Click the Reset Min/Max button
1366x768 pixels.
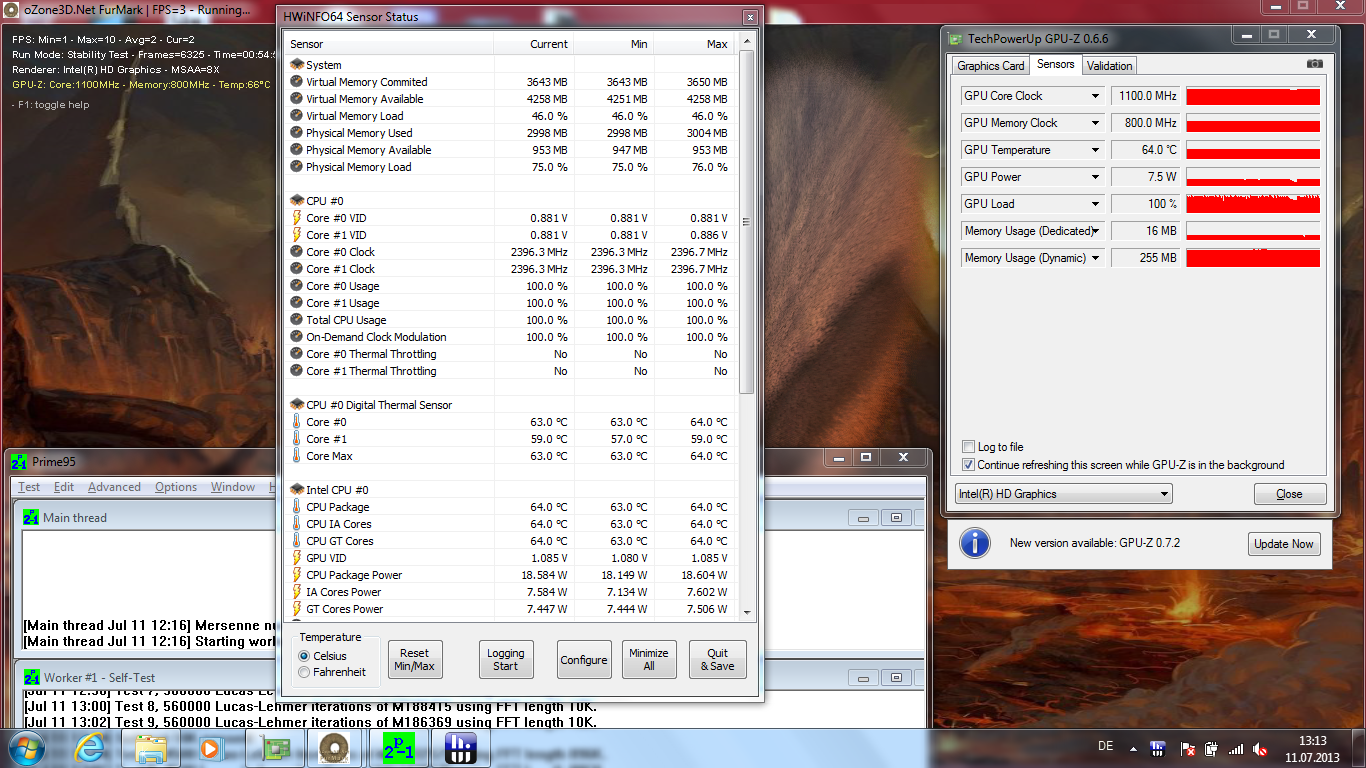click(x=415, y=660)
